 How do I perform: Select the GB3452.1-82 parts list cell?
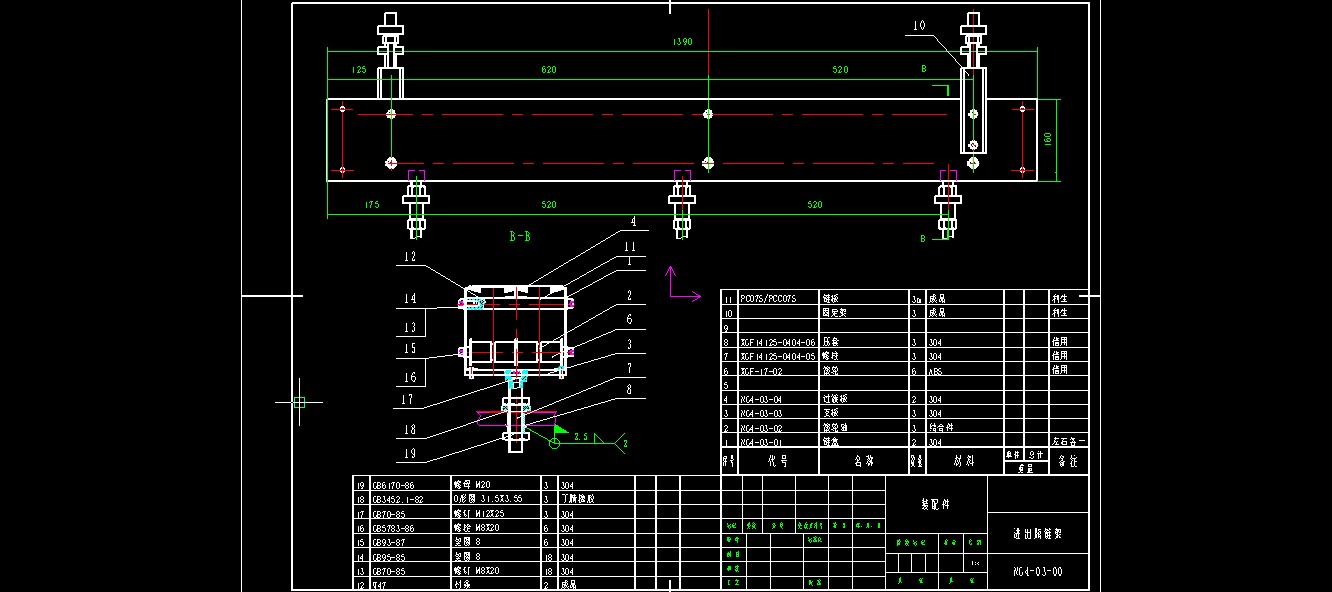coord(397,498)
